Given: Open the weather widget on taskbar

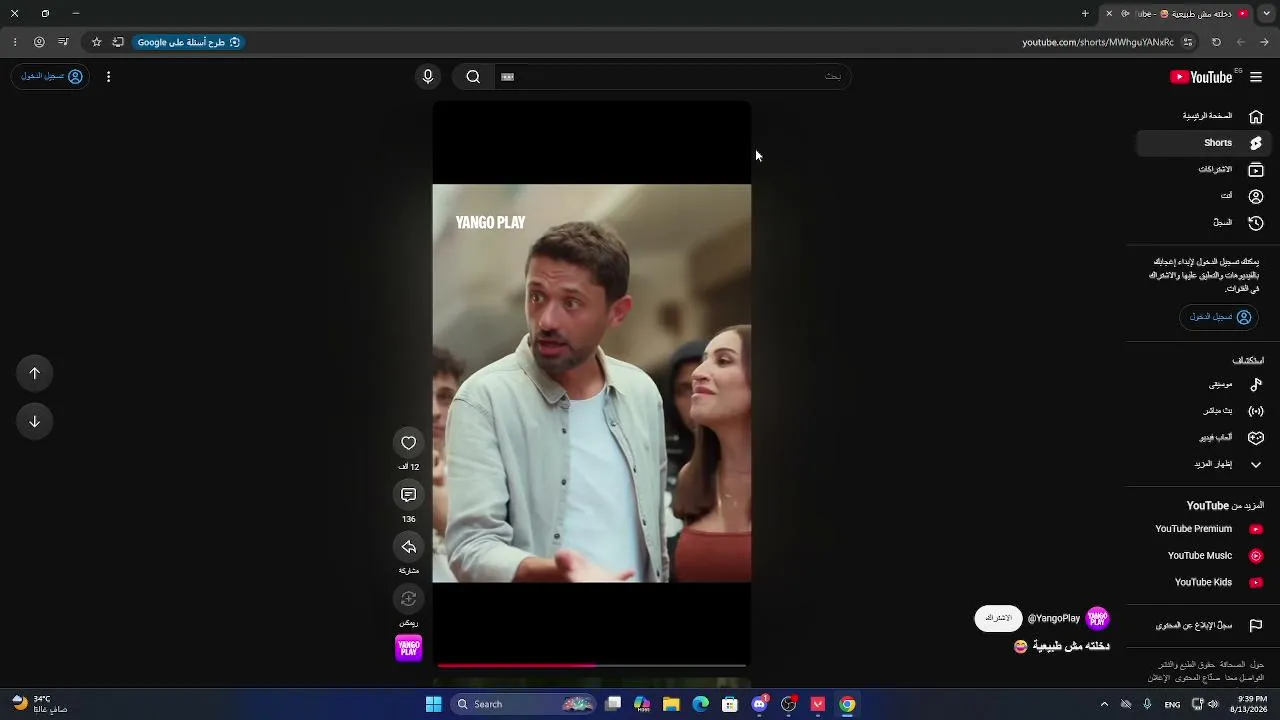Looking at the screenshot, I should 40,704.
